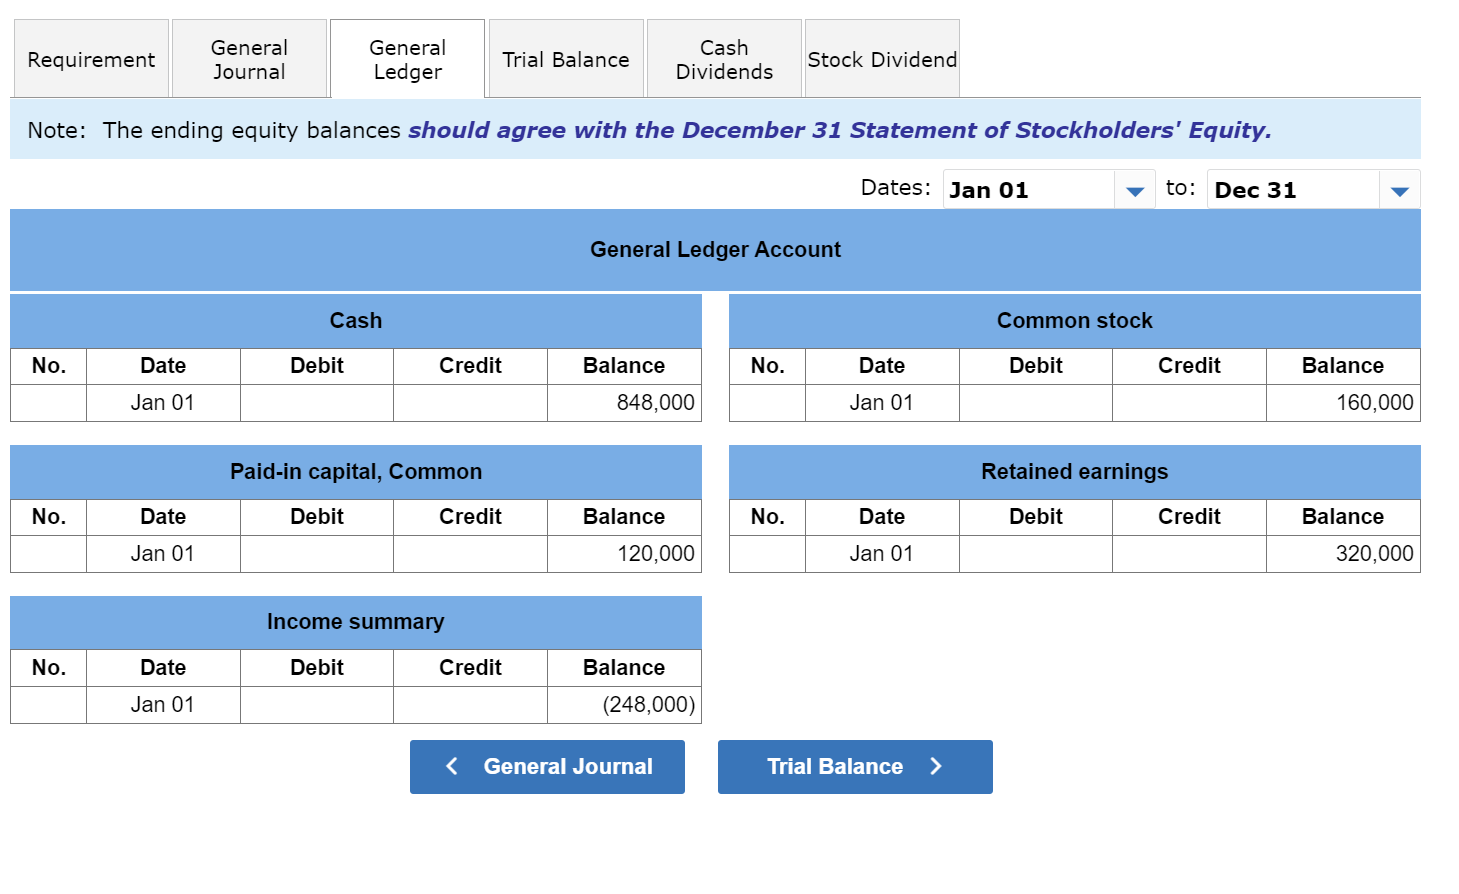
Task: Click the Credit cell in the Income summary row
Action: tap(470, 704)
